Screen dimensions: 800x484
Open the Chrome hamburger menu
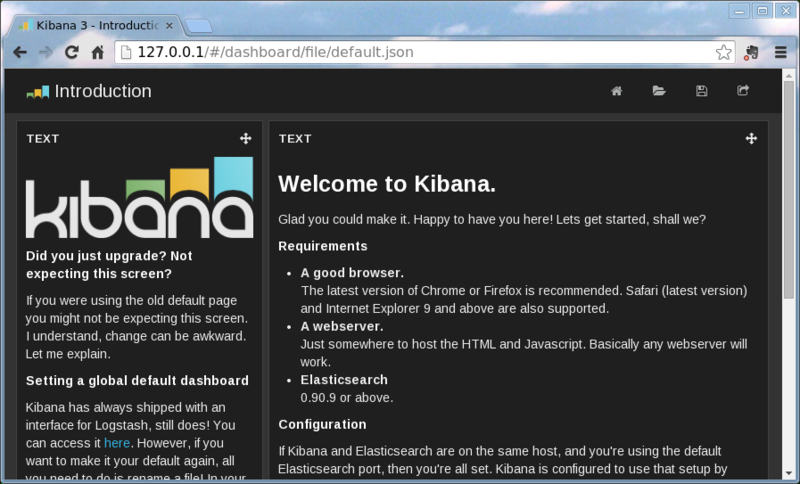tap(781, 52)
